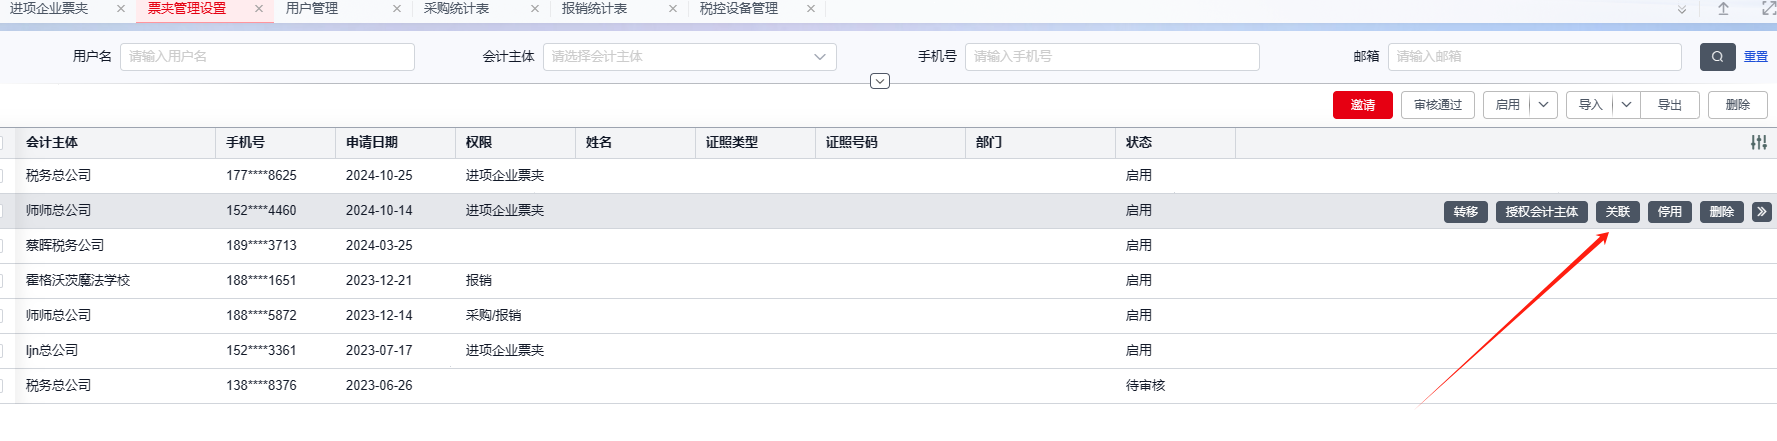Check the box for the 蔡晖税务公司 row
Image resolution: width=1777 pixels, height=441 pixels.
(2, 246)
